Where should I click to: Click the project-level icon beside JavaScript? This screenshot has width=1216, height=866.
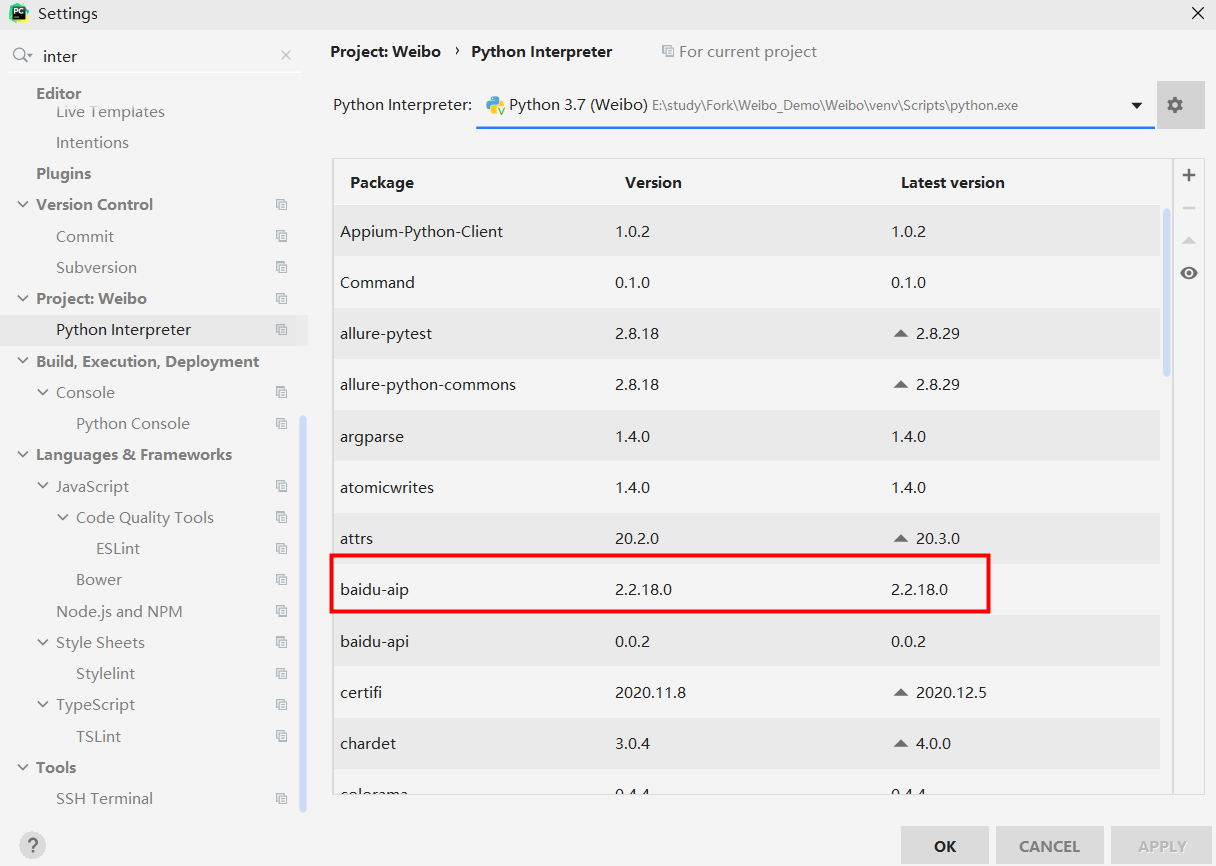click(x=282, y=487)
